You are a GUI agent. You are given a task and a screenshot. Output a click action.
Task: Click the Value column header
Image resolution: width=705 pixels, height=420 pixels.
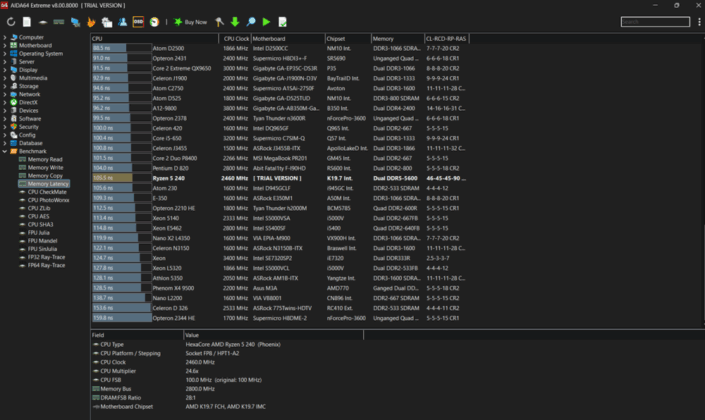click(x=273, y=335)
